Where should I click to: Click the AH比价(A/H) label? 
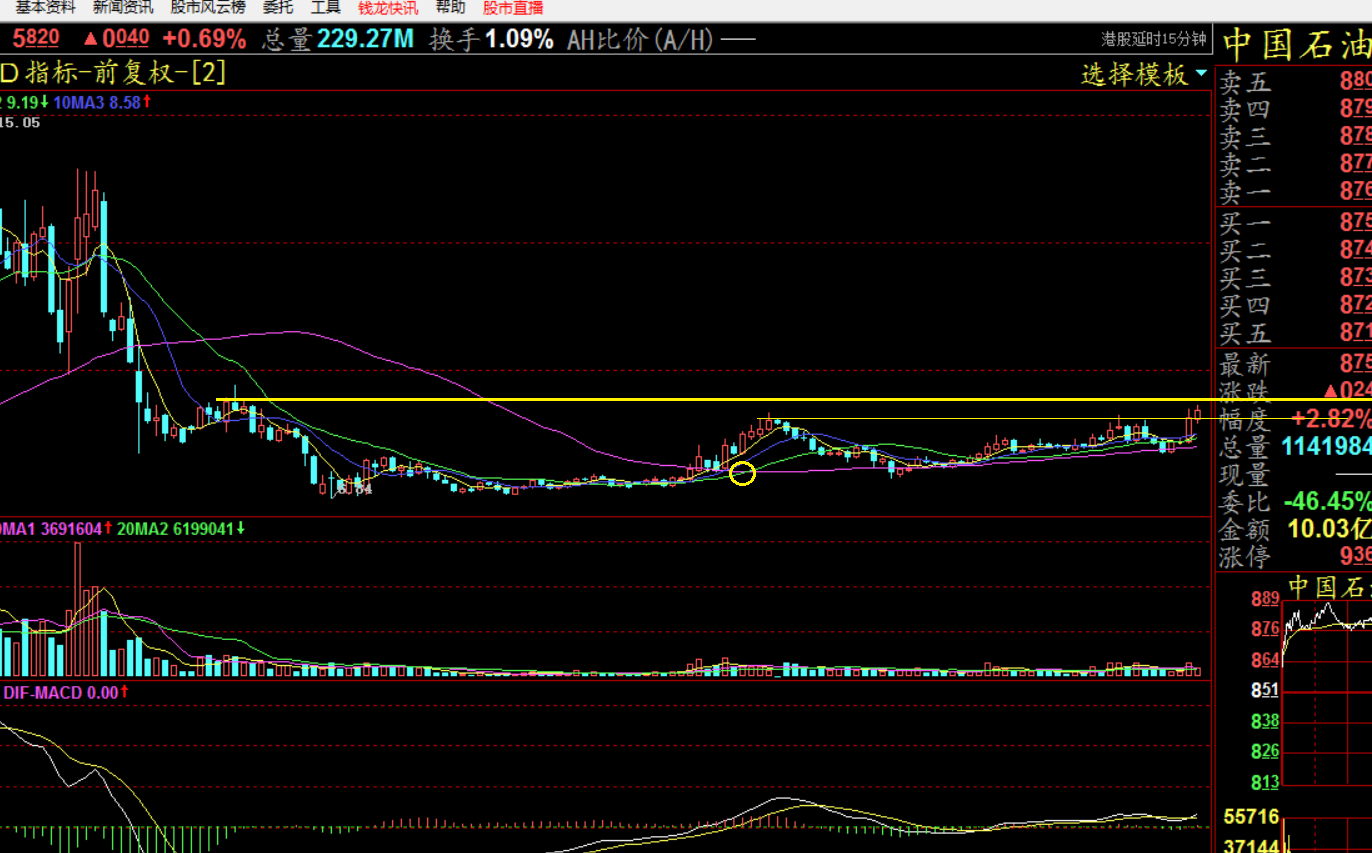(x=641, y=40)
